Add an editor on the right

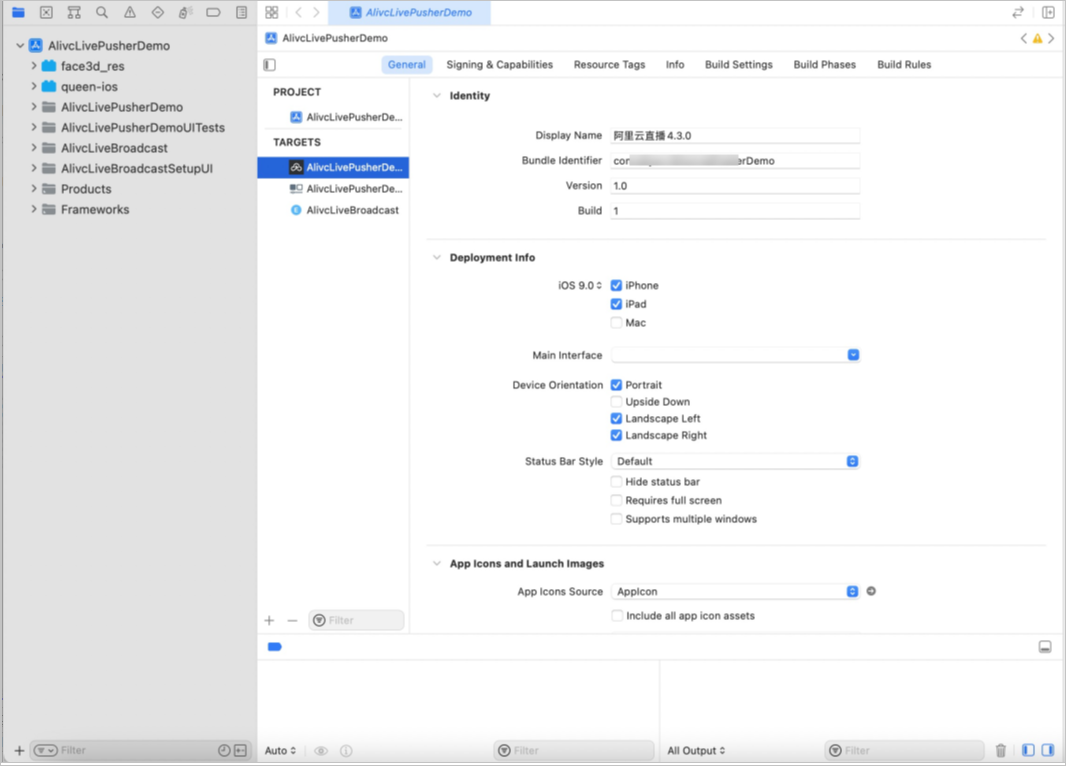(x=1048, y=12)
